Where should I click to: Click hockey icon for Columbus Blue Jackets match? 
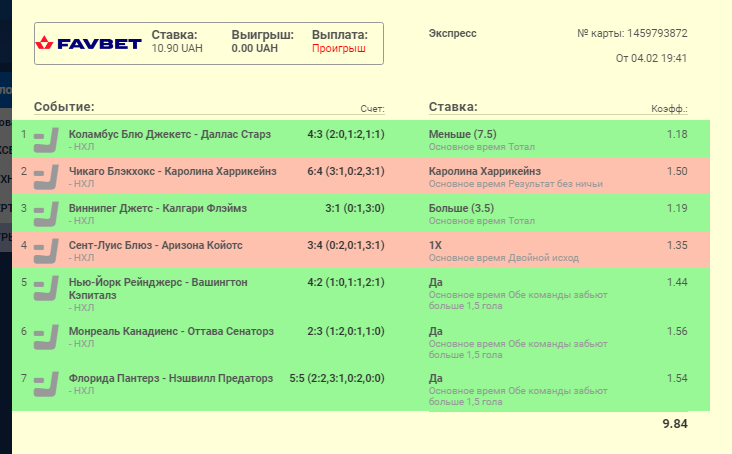(x=45, y=140)
